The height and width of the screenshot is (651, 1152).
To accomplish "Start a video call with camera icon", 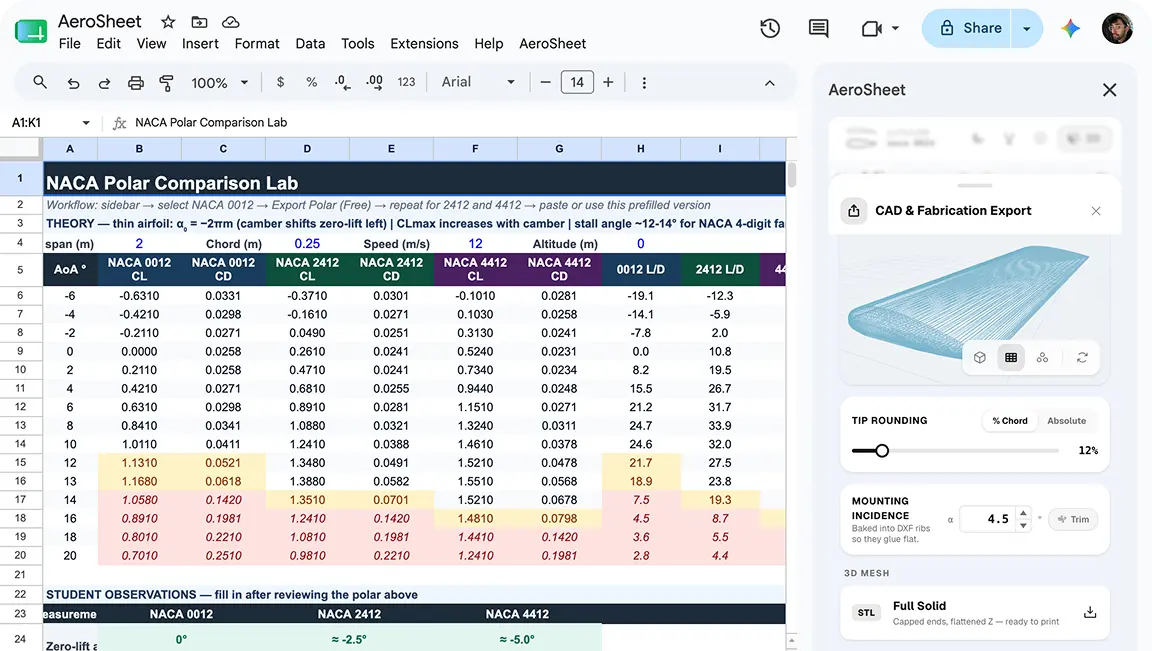I will (x=871, y=29).
